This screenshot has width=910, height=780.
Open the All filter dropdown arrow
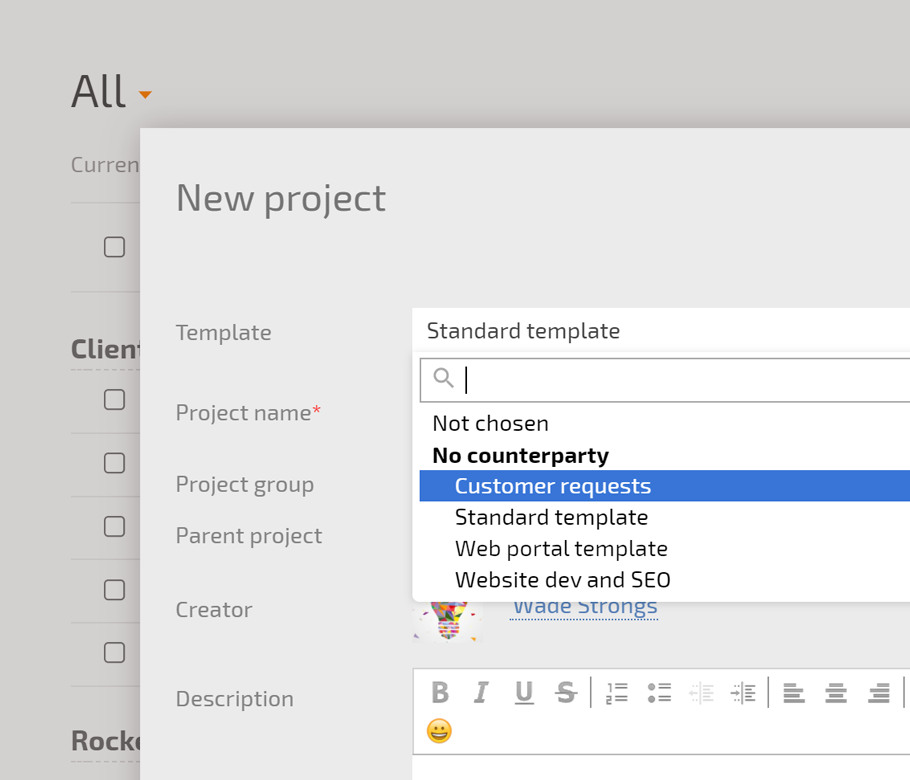click(x=145, y=95)
